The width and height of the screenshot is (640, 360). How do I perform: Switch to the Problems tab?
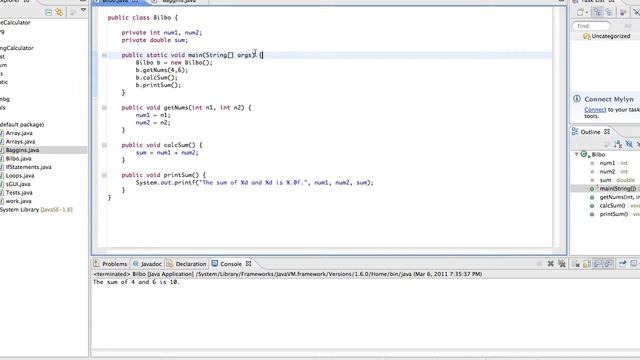110,264
